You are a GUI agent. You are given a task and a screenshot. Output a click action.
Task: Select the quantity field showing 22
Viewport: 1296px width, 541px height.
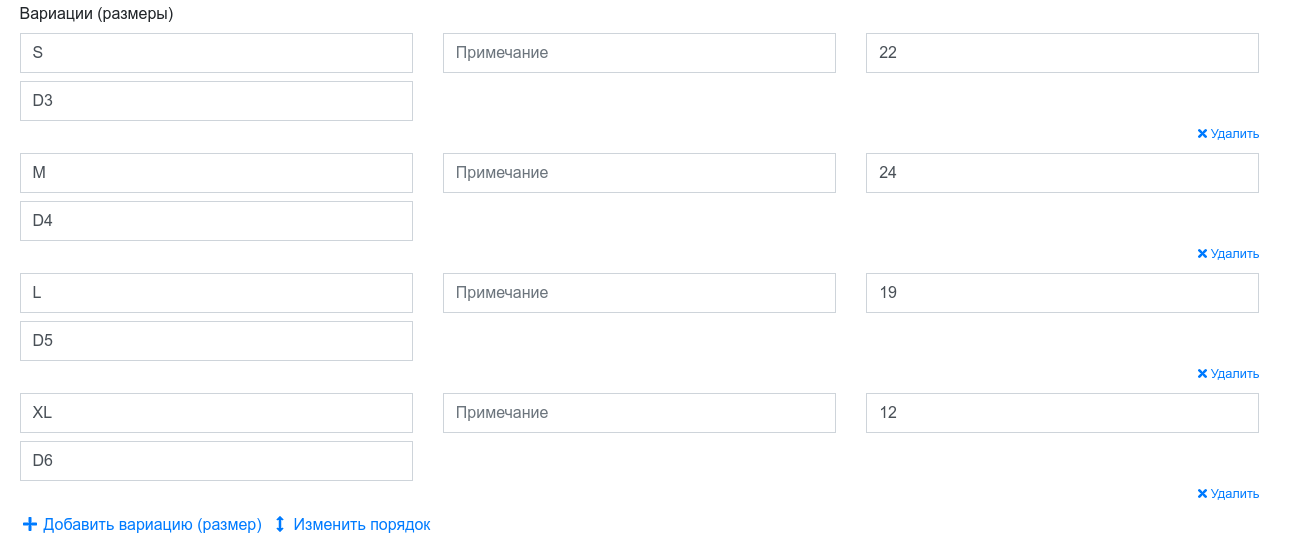click(x=1062, y=53)
